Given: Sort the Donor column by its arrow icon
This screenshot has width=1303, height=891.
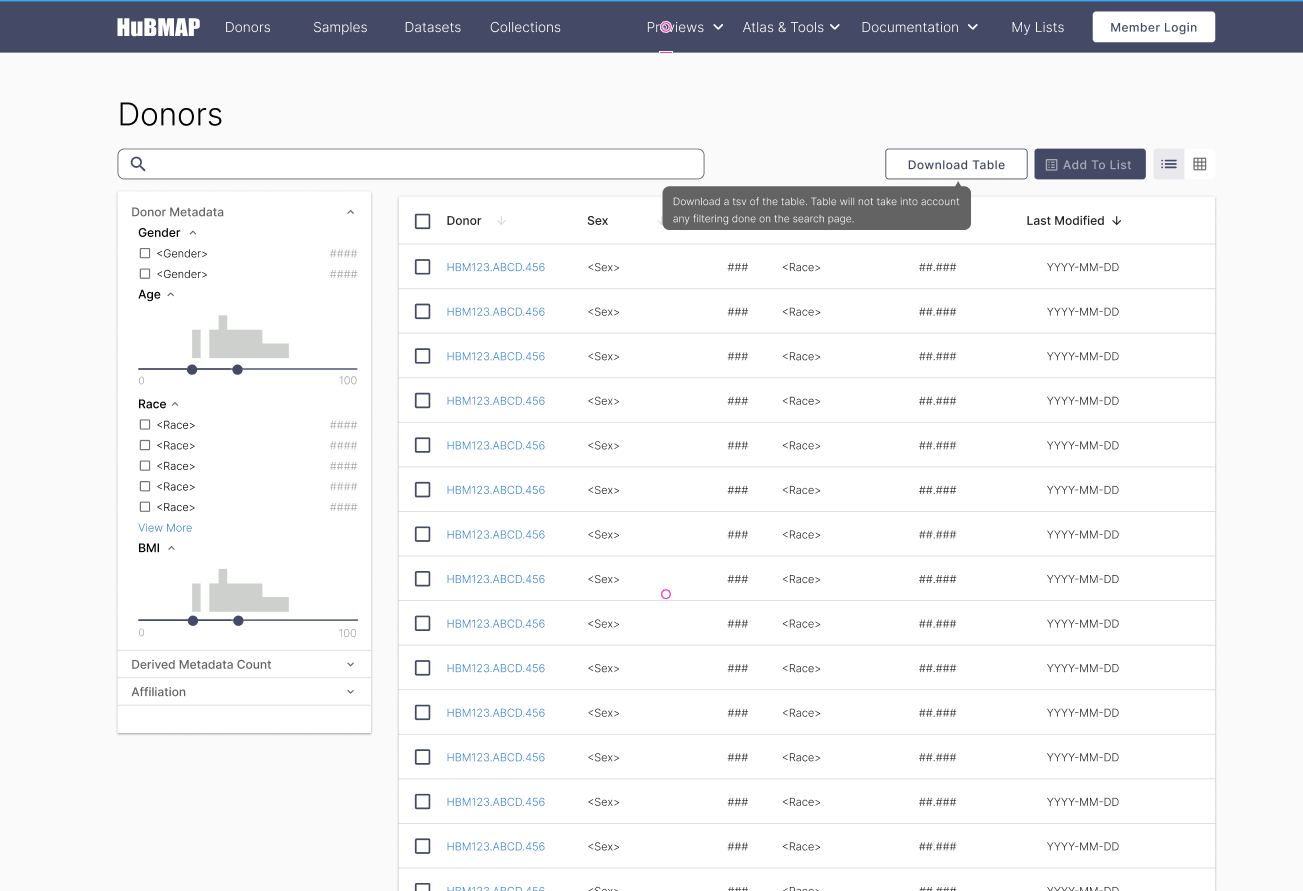Looking at the screenshot, I should 500,220.
